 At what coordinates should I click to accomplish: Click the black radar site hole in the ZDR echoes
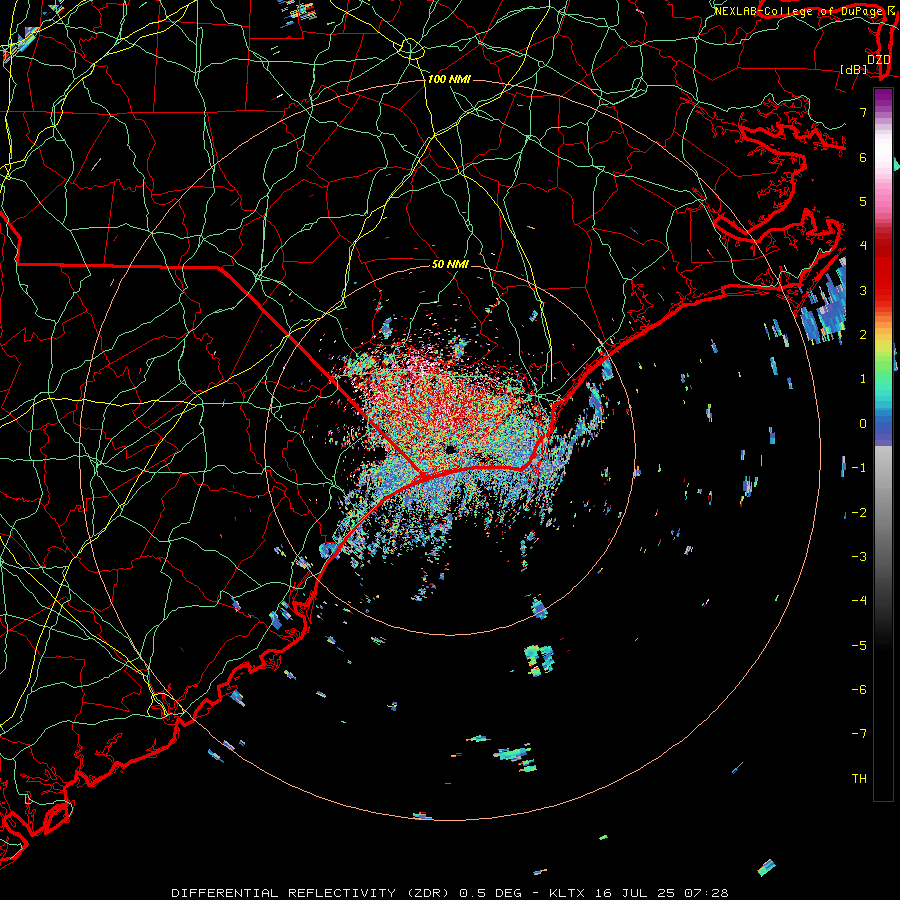(x=450, y=449)
